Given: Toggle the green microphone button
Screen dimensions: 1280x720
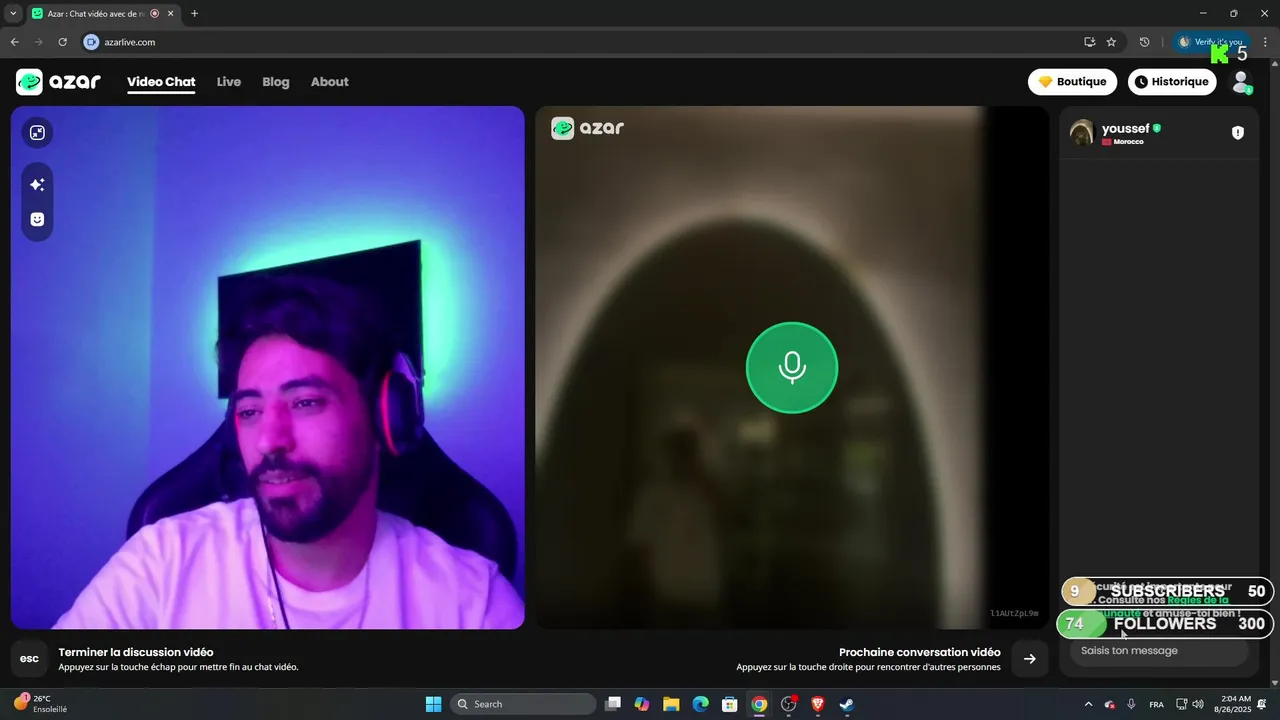Looking at the screenshot, I should pos(792,367).
